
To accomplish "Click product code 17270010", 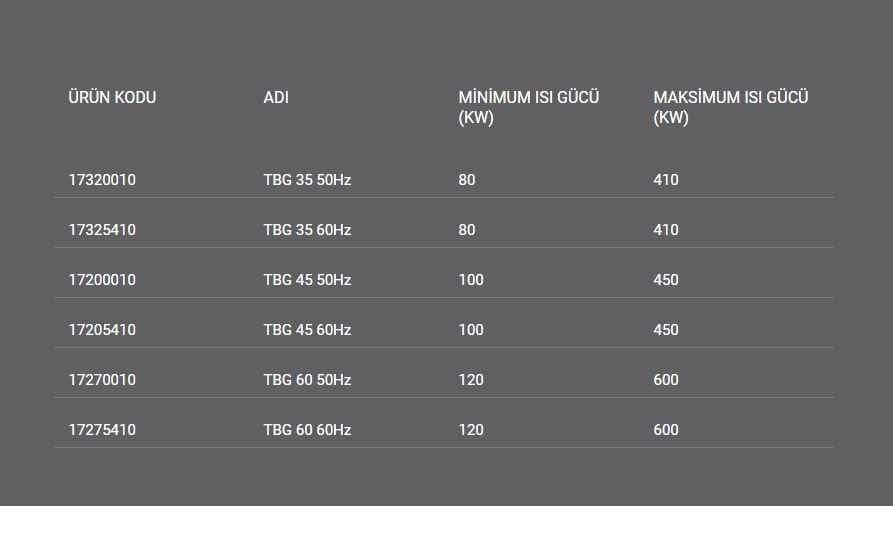I will [102, 380].
